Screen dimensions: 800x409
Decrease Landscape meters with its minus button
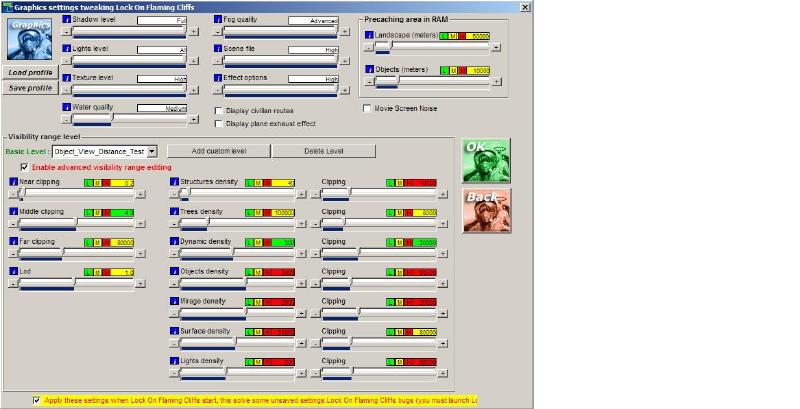368,47
